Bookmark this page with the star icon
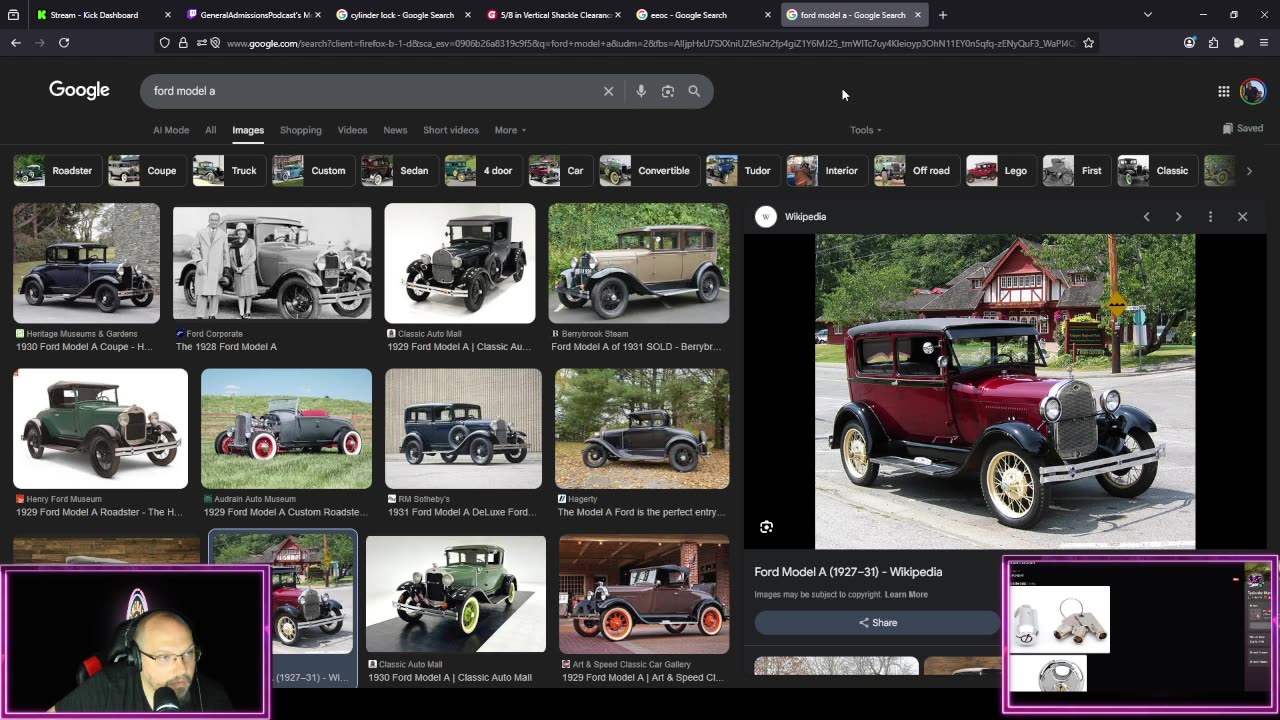 point(1088,43)
